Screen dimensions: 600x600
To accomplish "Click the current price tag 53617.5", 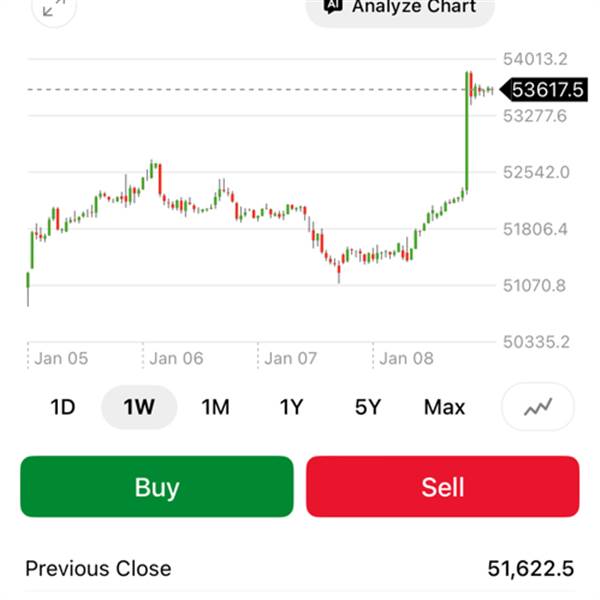I will pyautogui.click(x=545, y=90).
